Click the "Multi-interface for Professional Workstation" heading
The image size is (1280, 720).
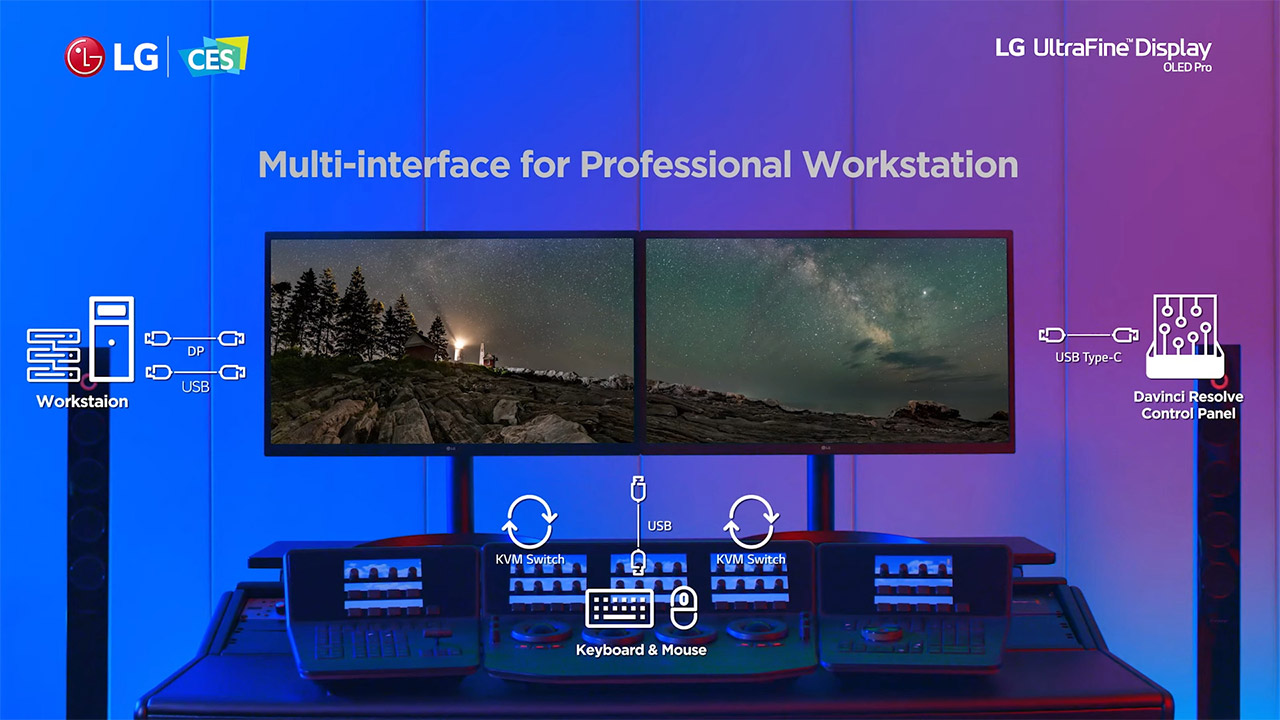pos(638,164)
